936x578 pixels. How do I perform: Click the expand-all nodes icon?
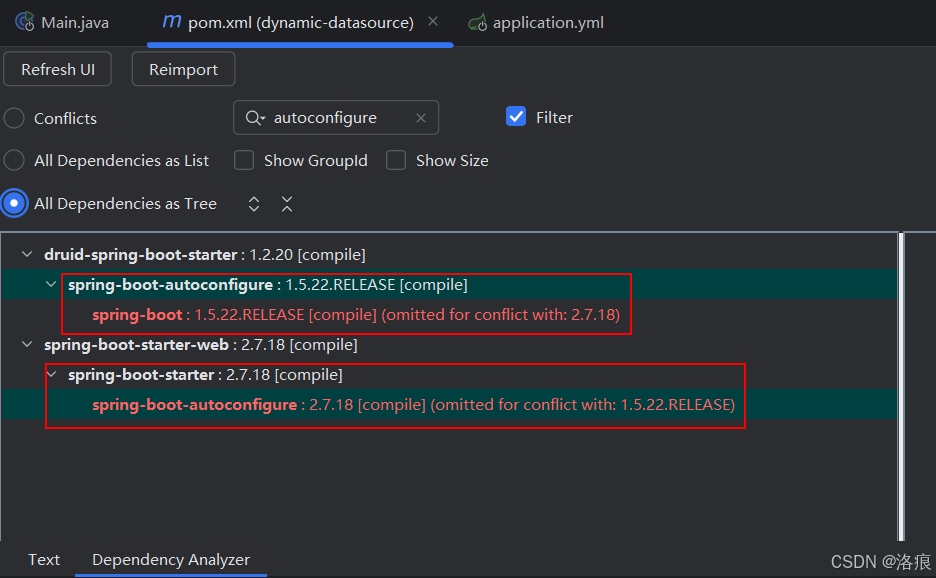253,203
